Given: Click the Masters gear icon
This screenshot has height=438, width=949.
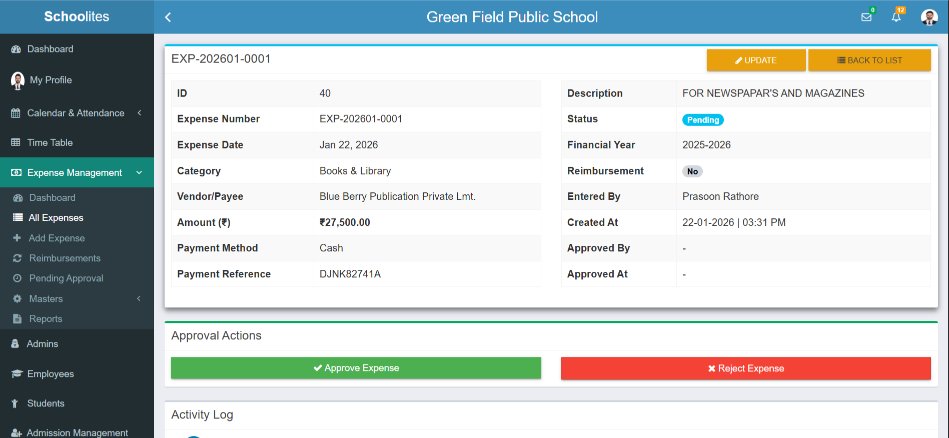Looking at the screenshot, I should coord(17,299).
